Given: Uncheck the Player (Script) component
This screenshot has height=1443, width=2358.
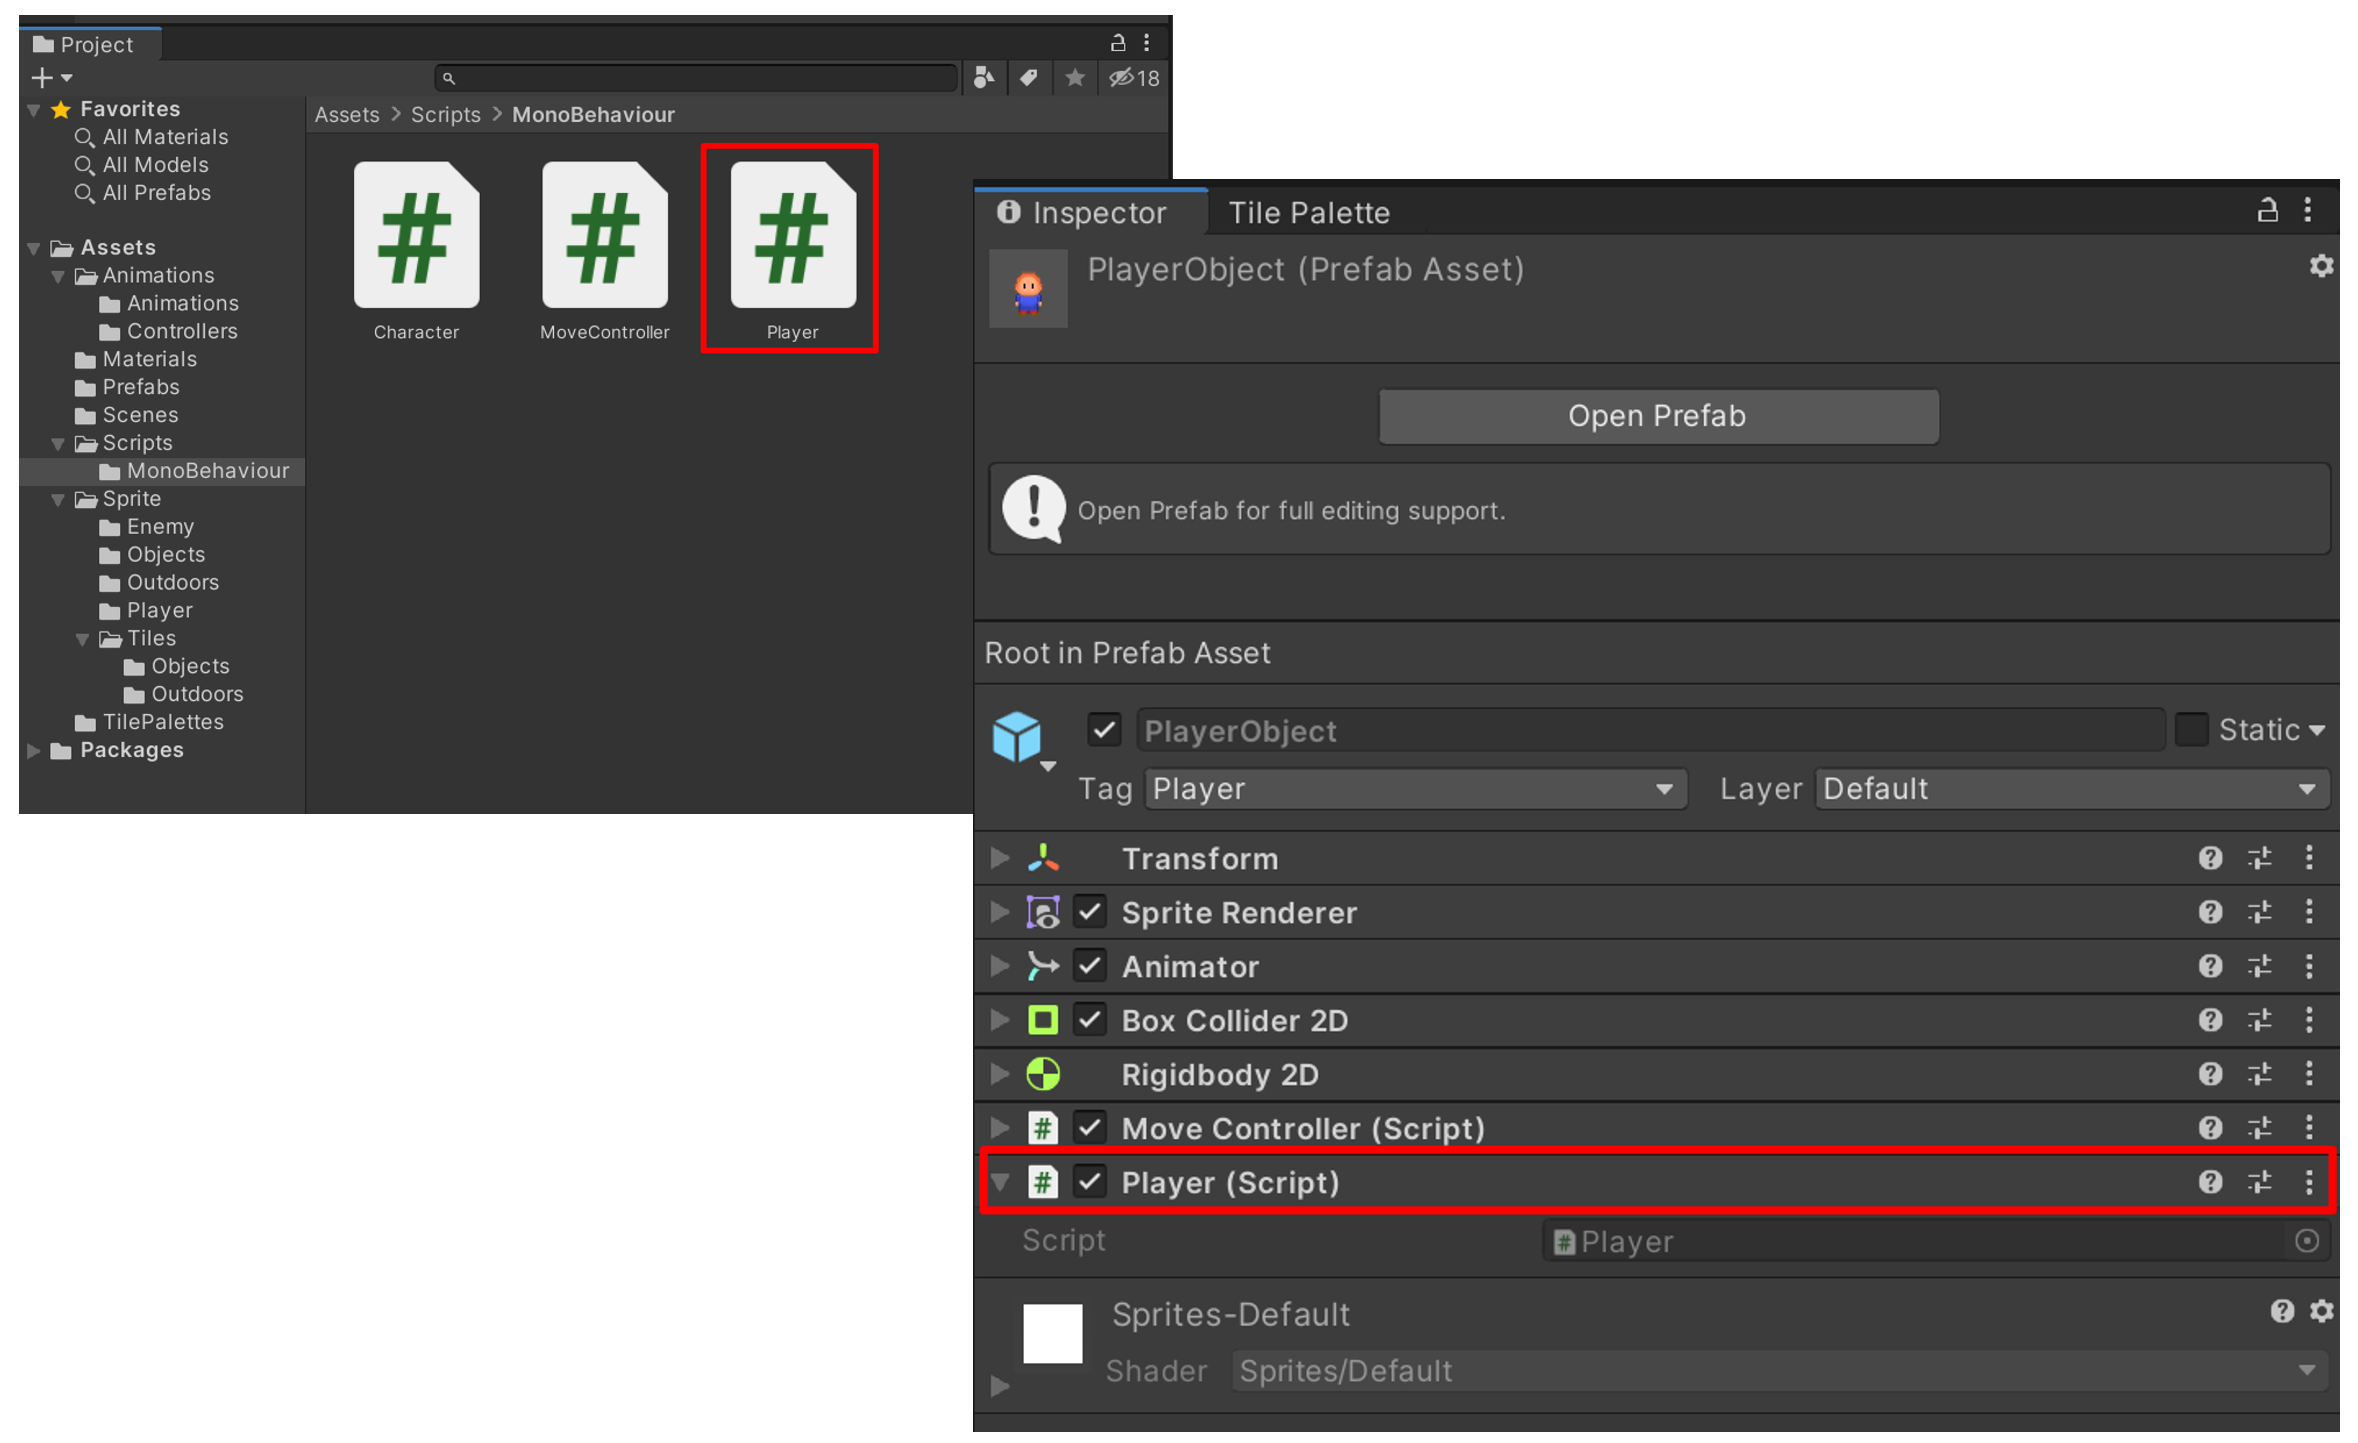Looking at the screenshot, I should click(1090, 1182).
